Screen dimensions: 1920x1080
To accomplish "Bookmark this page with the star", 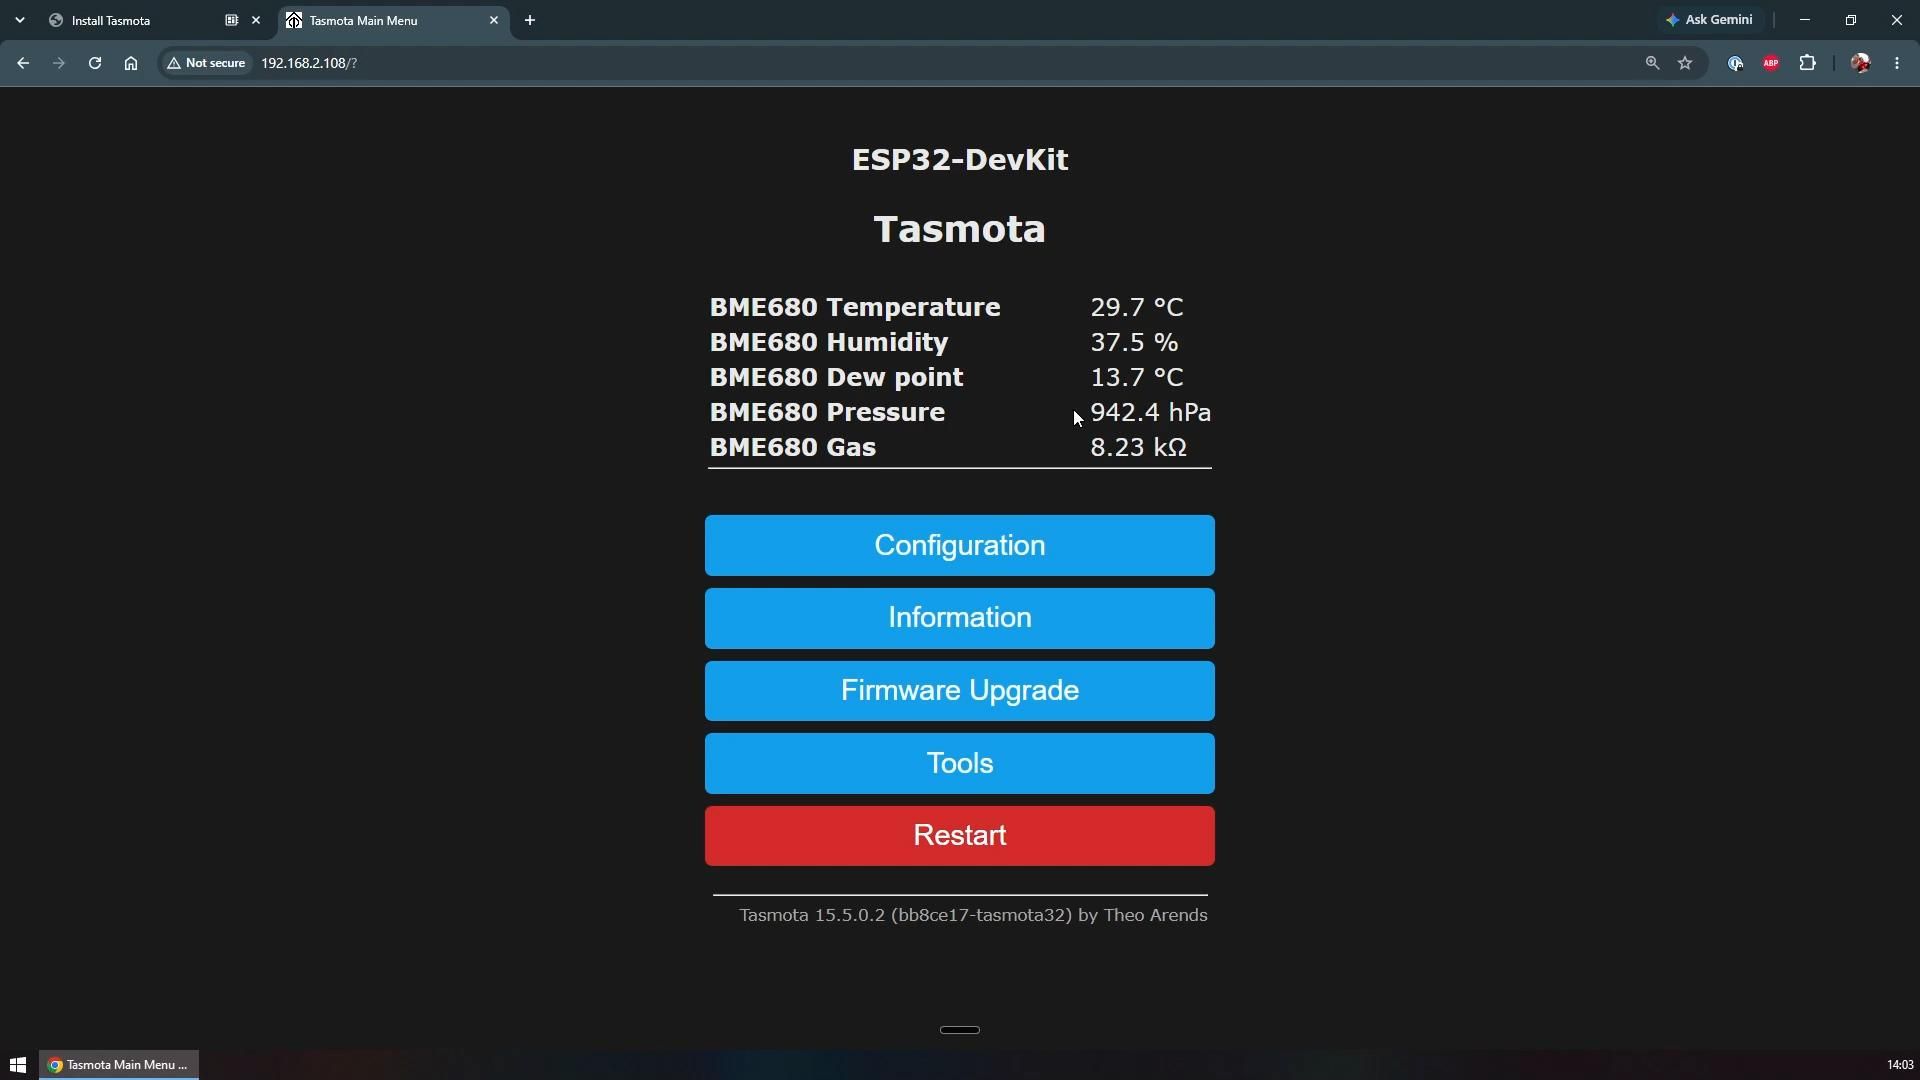I will tap(1686, 63).
